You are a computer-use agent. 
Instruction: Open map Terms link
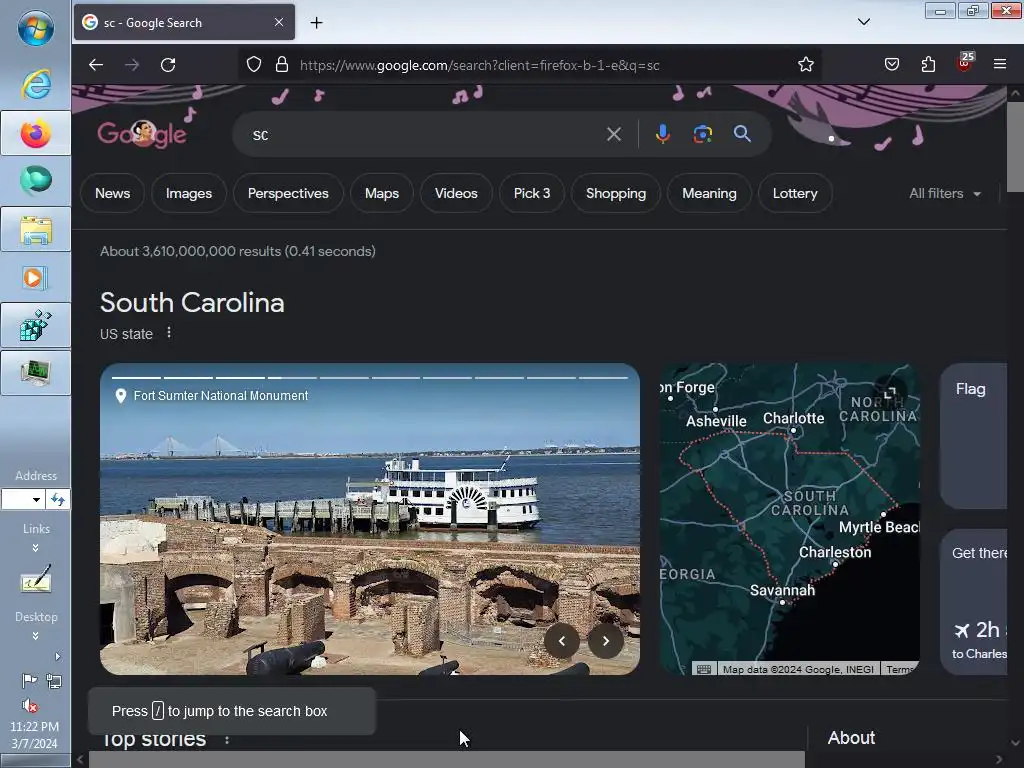tap(900, 669)
